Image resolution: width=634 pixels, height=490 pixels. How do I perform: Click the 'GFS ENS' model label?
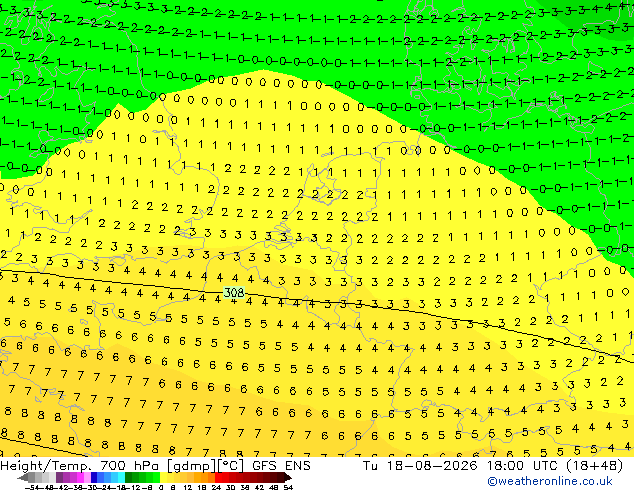click(281, 466)
